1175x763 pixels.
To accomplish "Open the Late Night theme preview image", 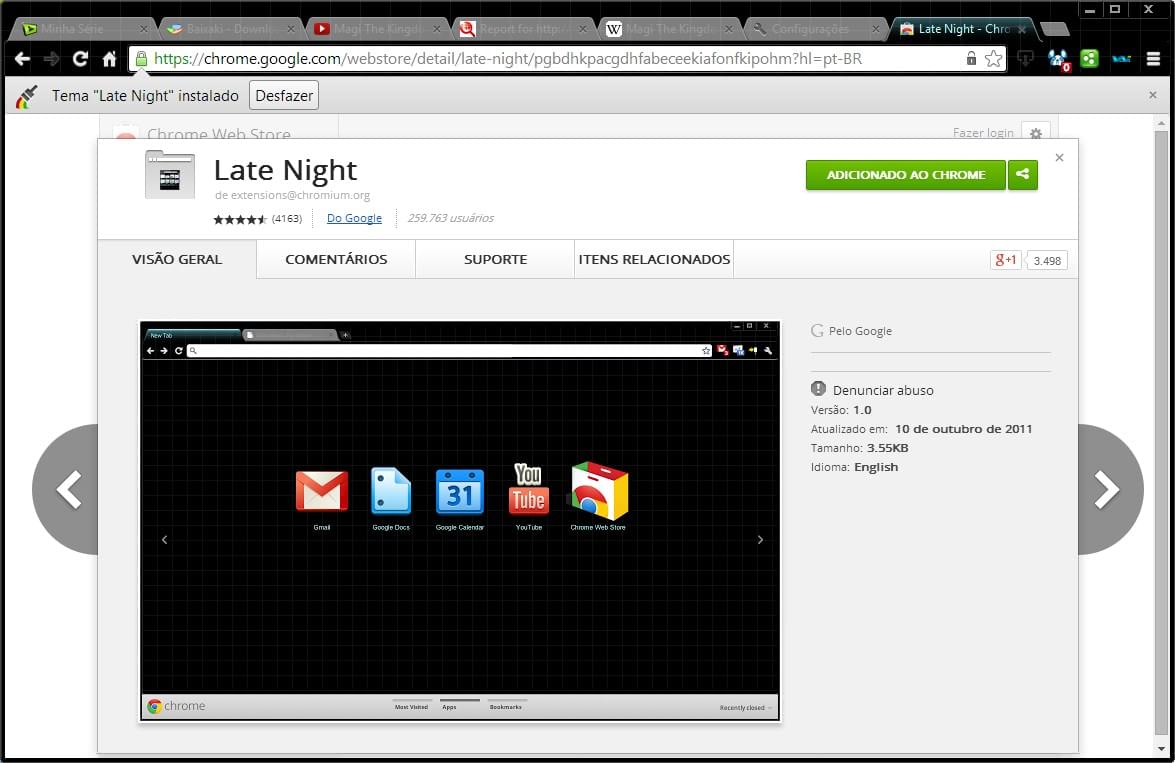I will click(460, 522).
